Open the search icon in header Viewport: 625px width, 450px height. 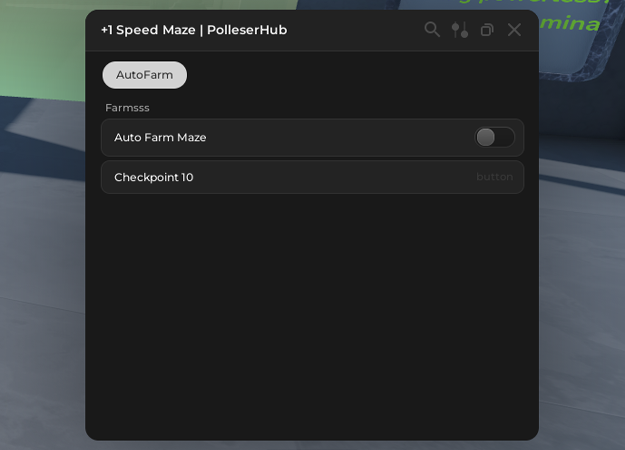coord(432,30)
